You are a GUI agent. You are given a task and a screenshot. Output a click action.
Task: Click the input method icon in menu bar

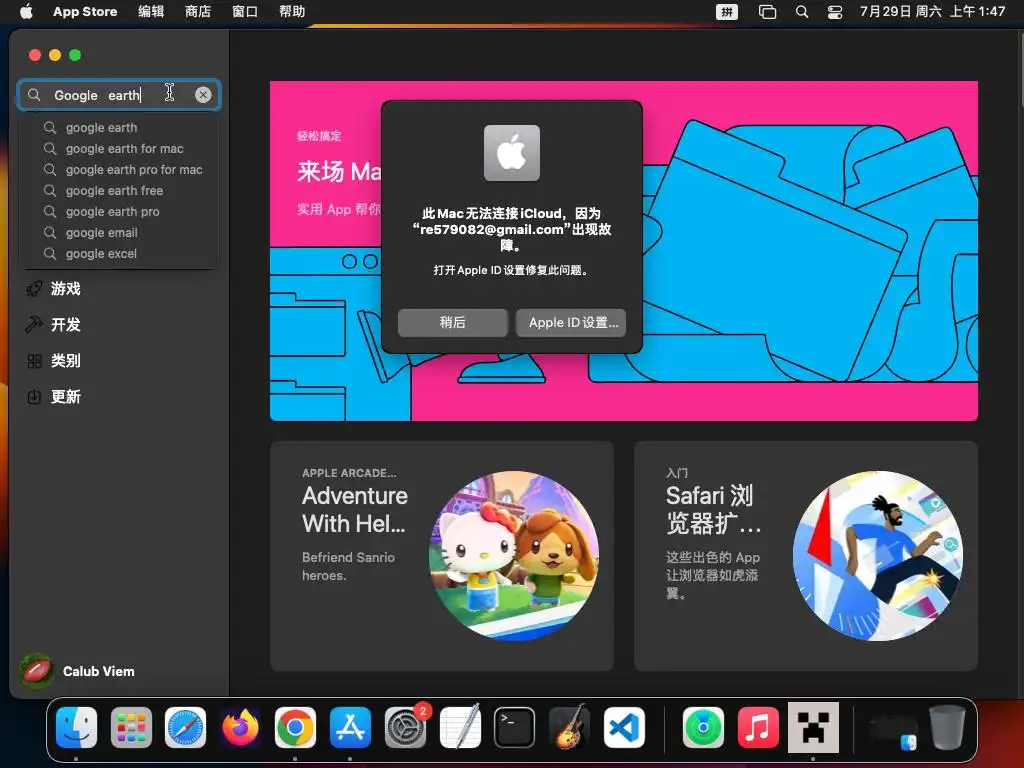(727, 11)
